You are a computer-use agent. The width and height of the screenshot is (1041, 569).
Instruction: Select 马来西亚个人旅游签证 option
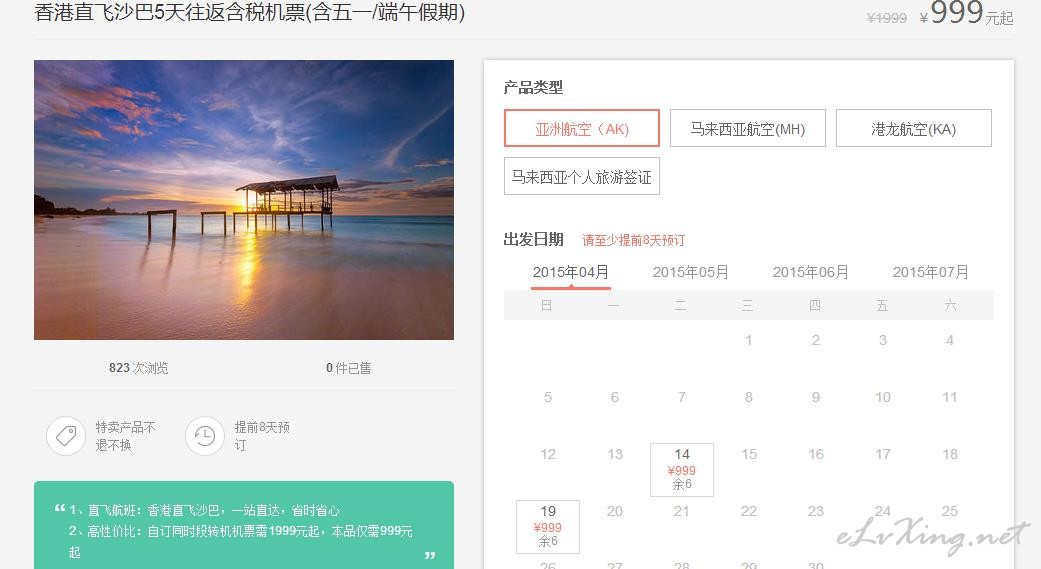coord(582,177)
